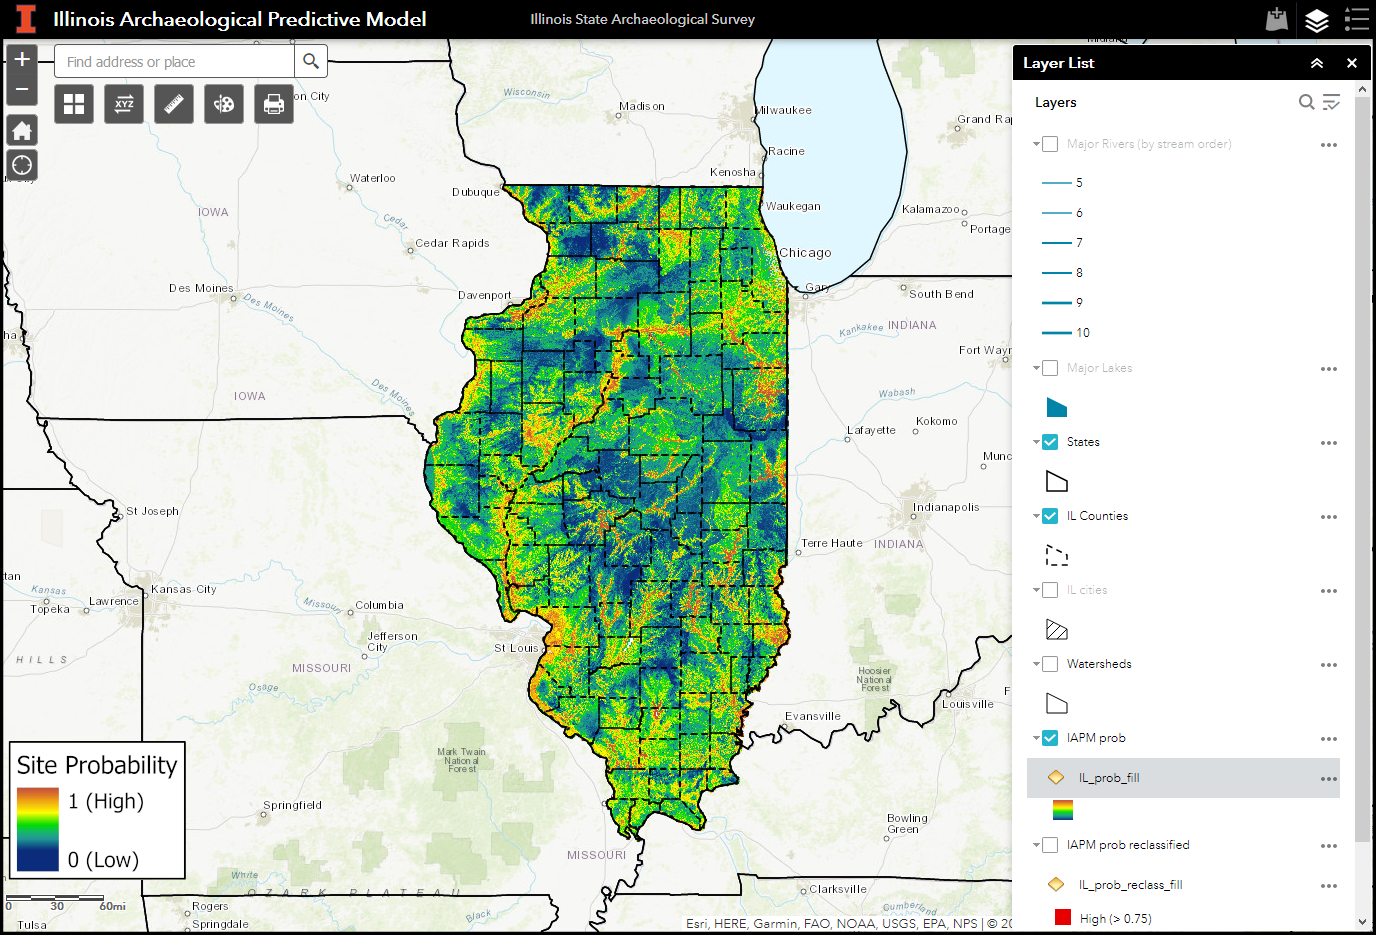Click the Major Lakes blue polygon symbol

[1057, 407]
